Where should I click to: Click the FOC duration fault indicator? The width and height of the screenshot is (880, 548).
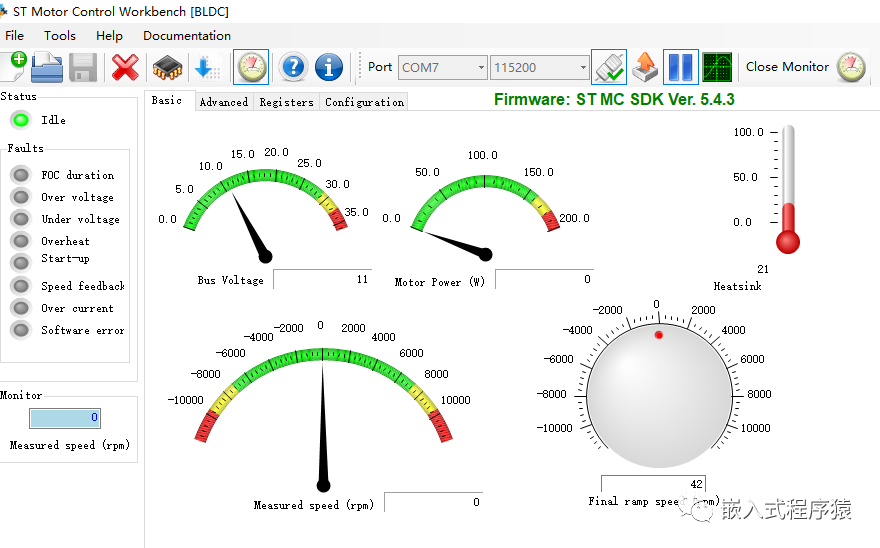pos(21,175)
